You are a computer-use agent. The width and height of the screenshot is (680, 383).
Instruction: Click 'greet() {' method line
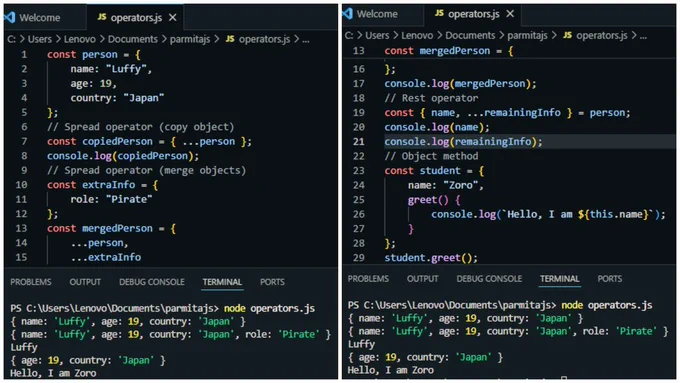pos(434,200)
